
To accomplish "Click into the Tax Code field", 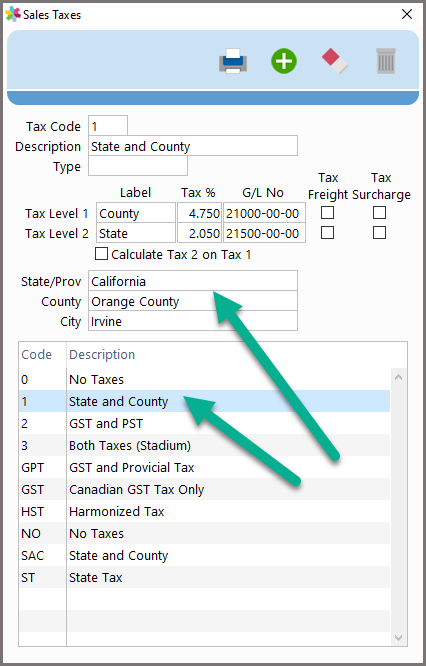I will pyautogui.click(x=108, y=126).
